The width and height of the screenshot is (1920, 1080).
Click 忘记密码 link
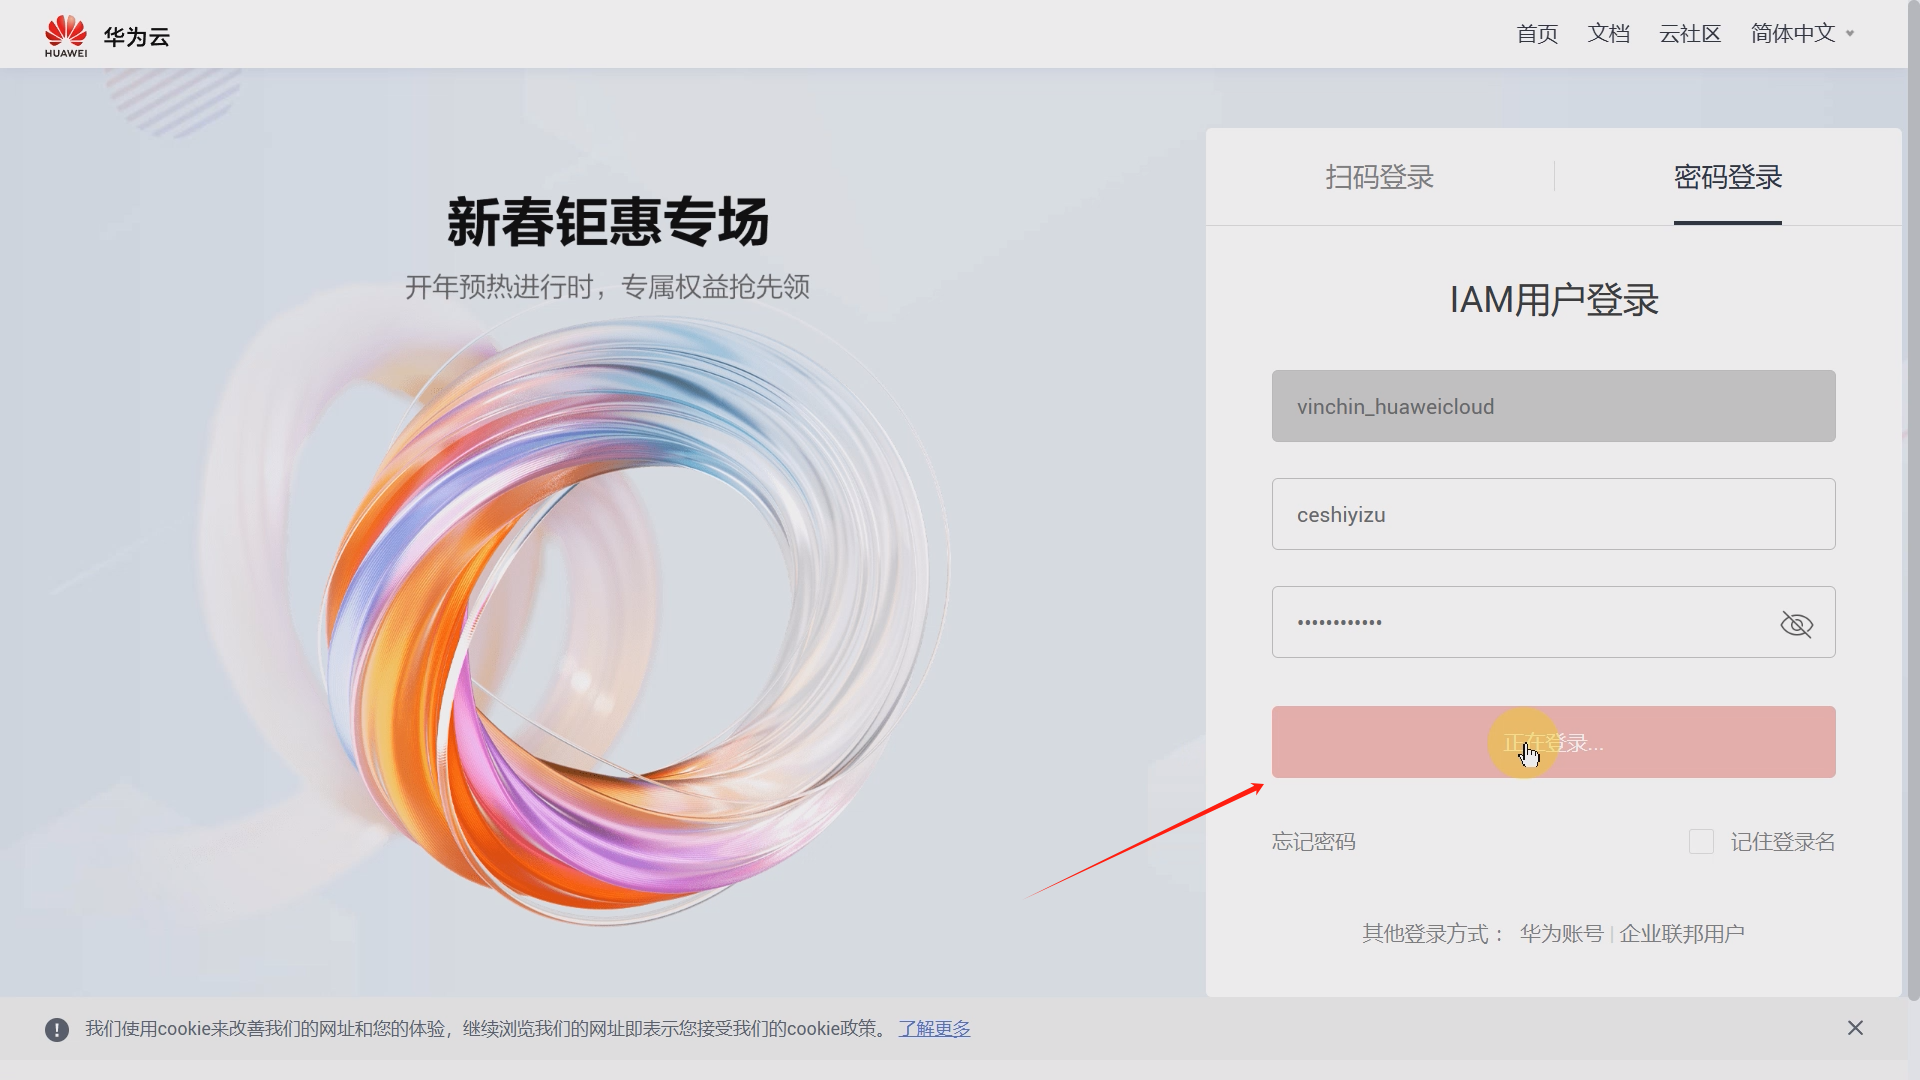click(x=1313, y=842)
